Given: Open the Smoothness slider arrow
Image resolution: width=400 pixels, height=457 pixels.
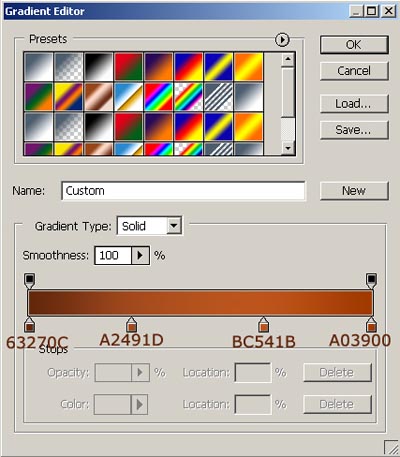Looking at the screenshot, I should (x=140, y=255).
